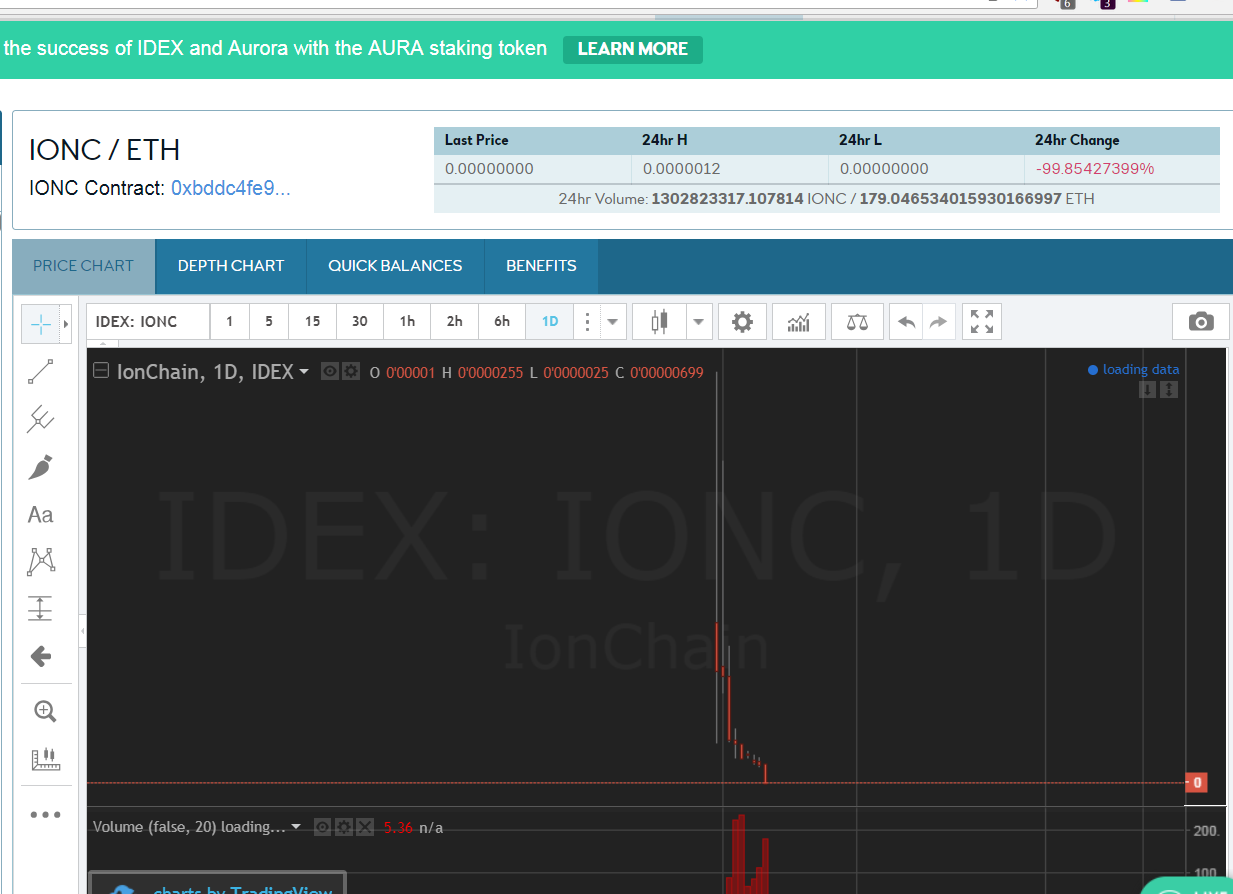The image size is (1233, 894).
Task: Click the Volume value 5.36
Action: (398, 828)
